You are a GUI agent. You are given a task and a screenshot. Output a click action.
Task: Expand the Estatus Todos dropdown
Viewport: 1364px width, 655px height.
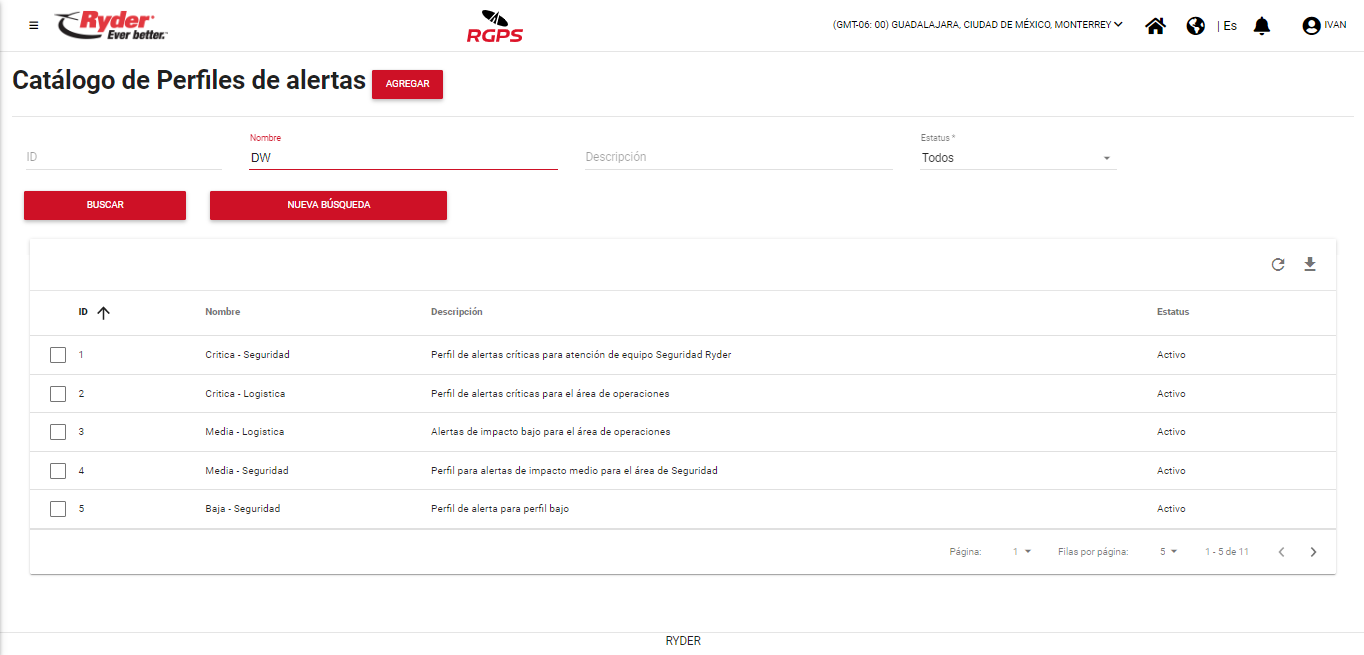pos(1017,158)
